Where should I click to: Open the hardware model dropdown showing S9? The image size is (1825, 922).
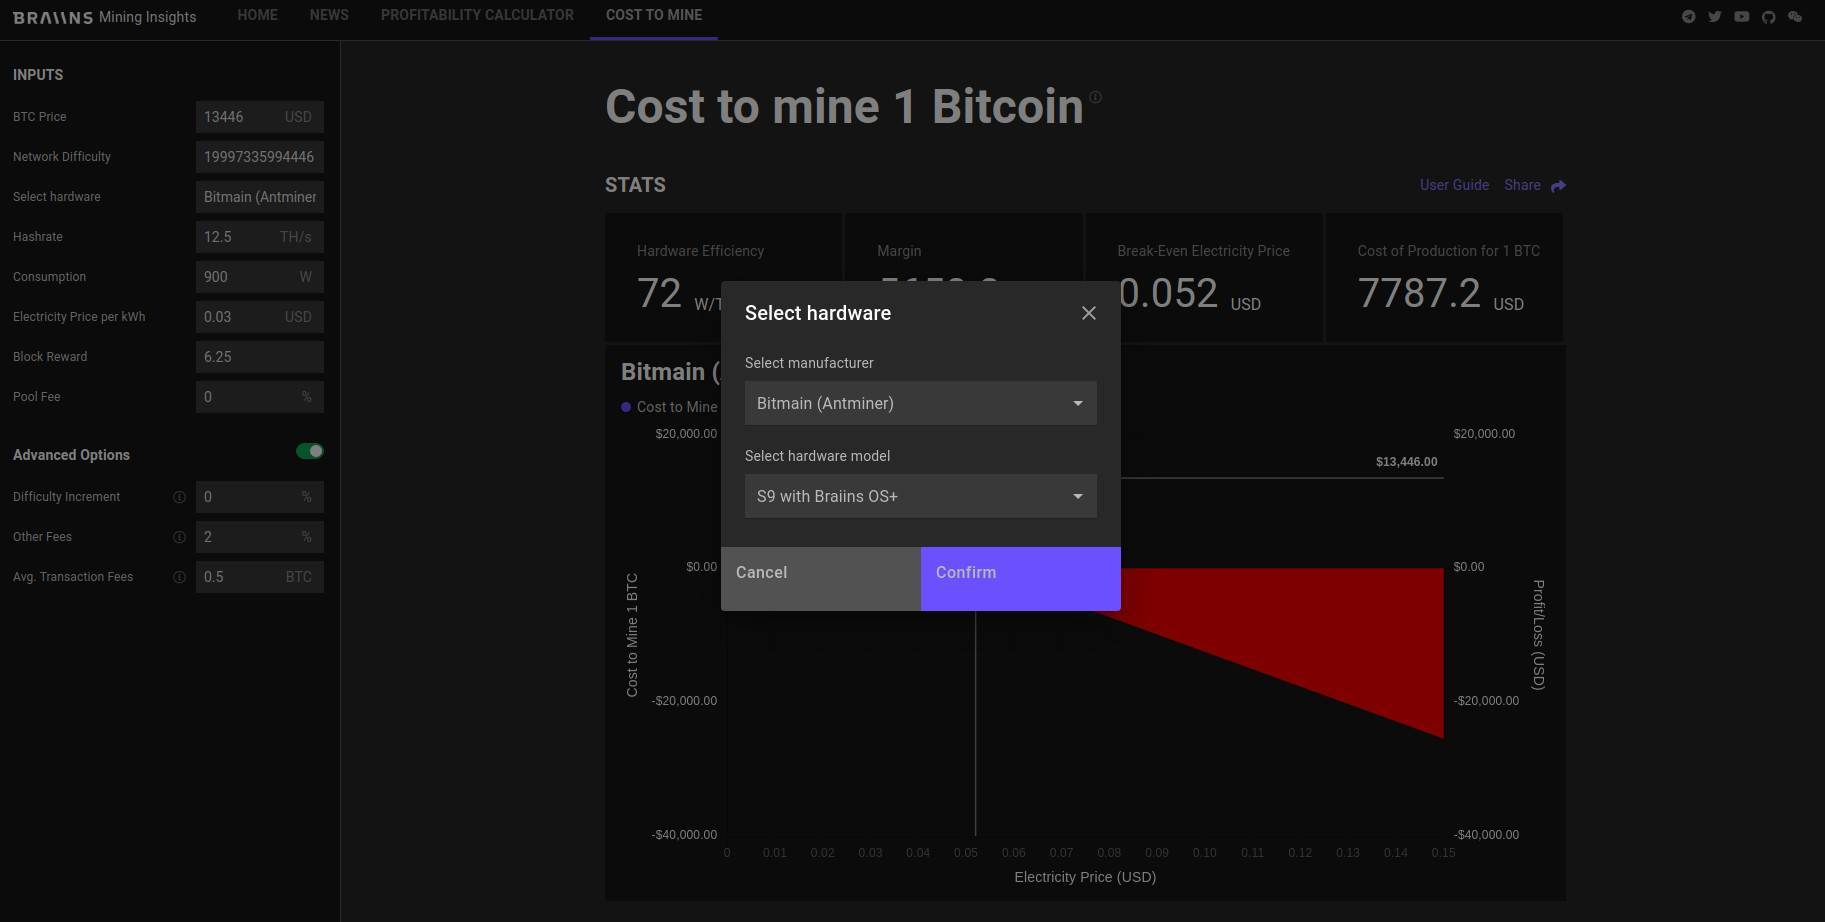click(919, 496)
